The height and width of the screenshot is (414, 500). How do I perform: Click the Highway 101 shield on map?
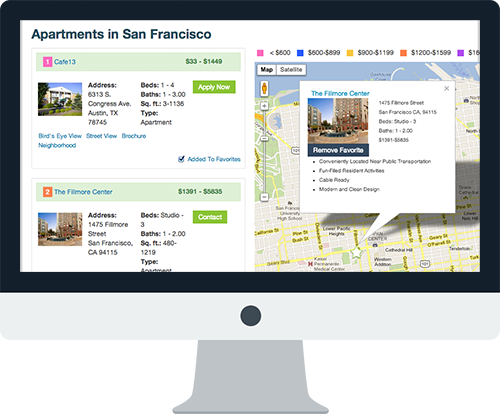[x=424, y=264]
